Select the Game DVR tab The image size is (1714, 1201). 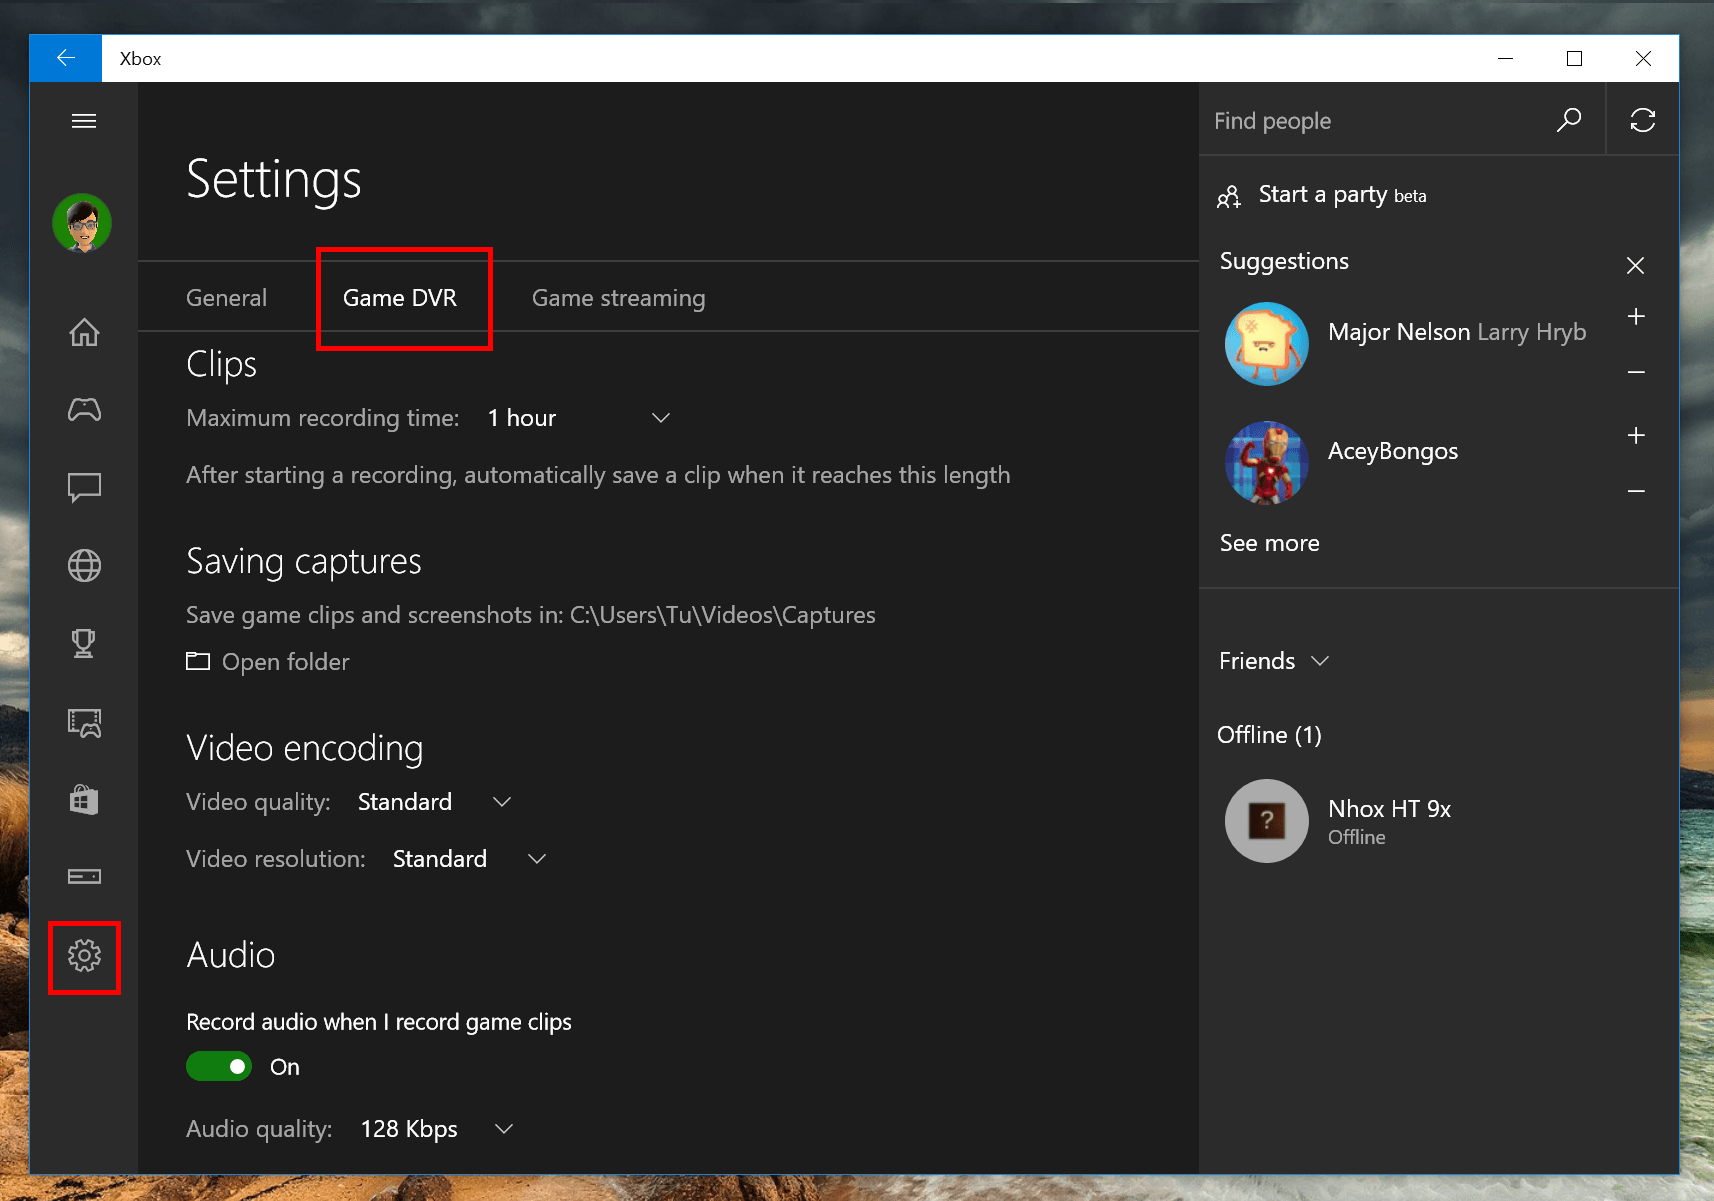pyautogui.click(x=400, y=298)
